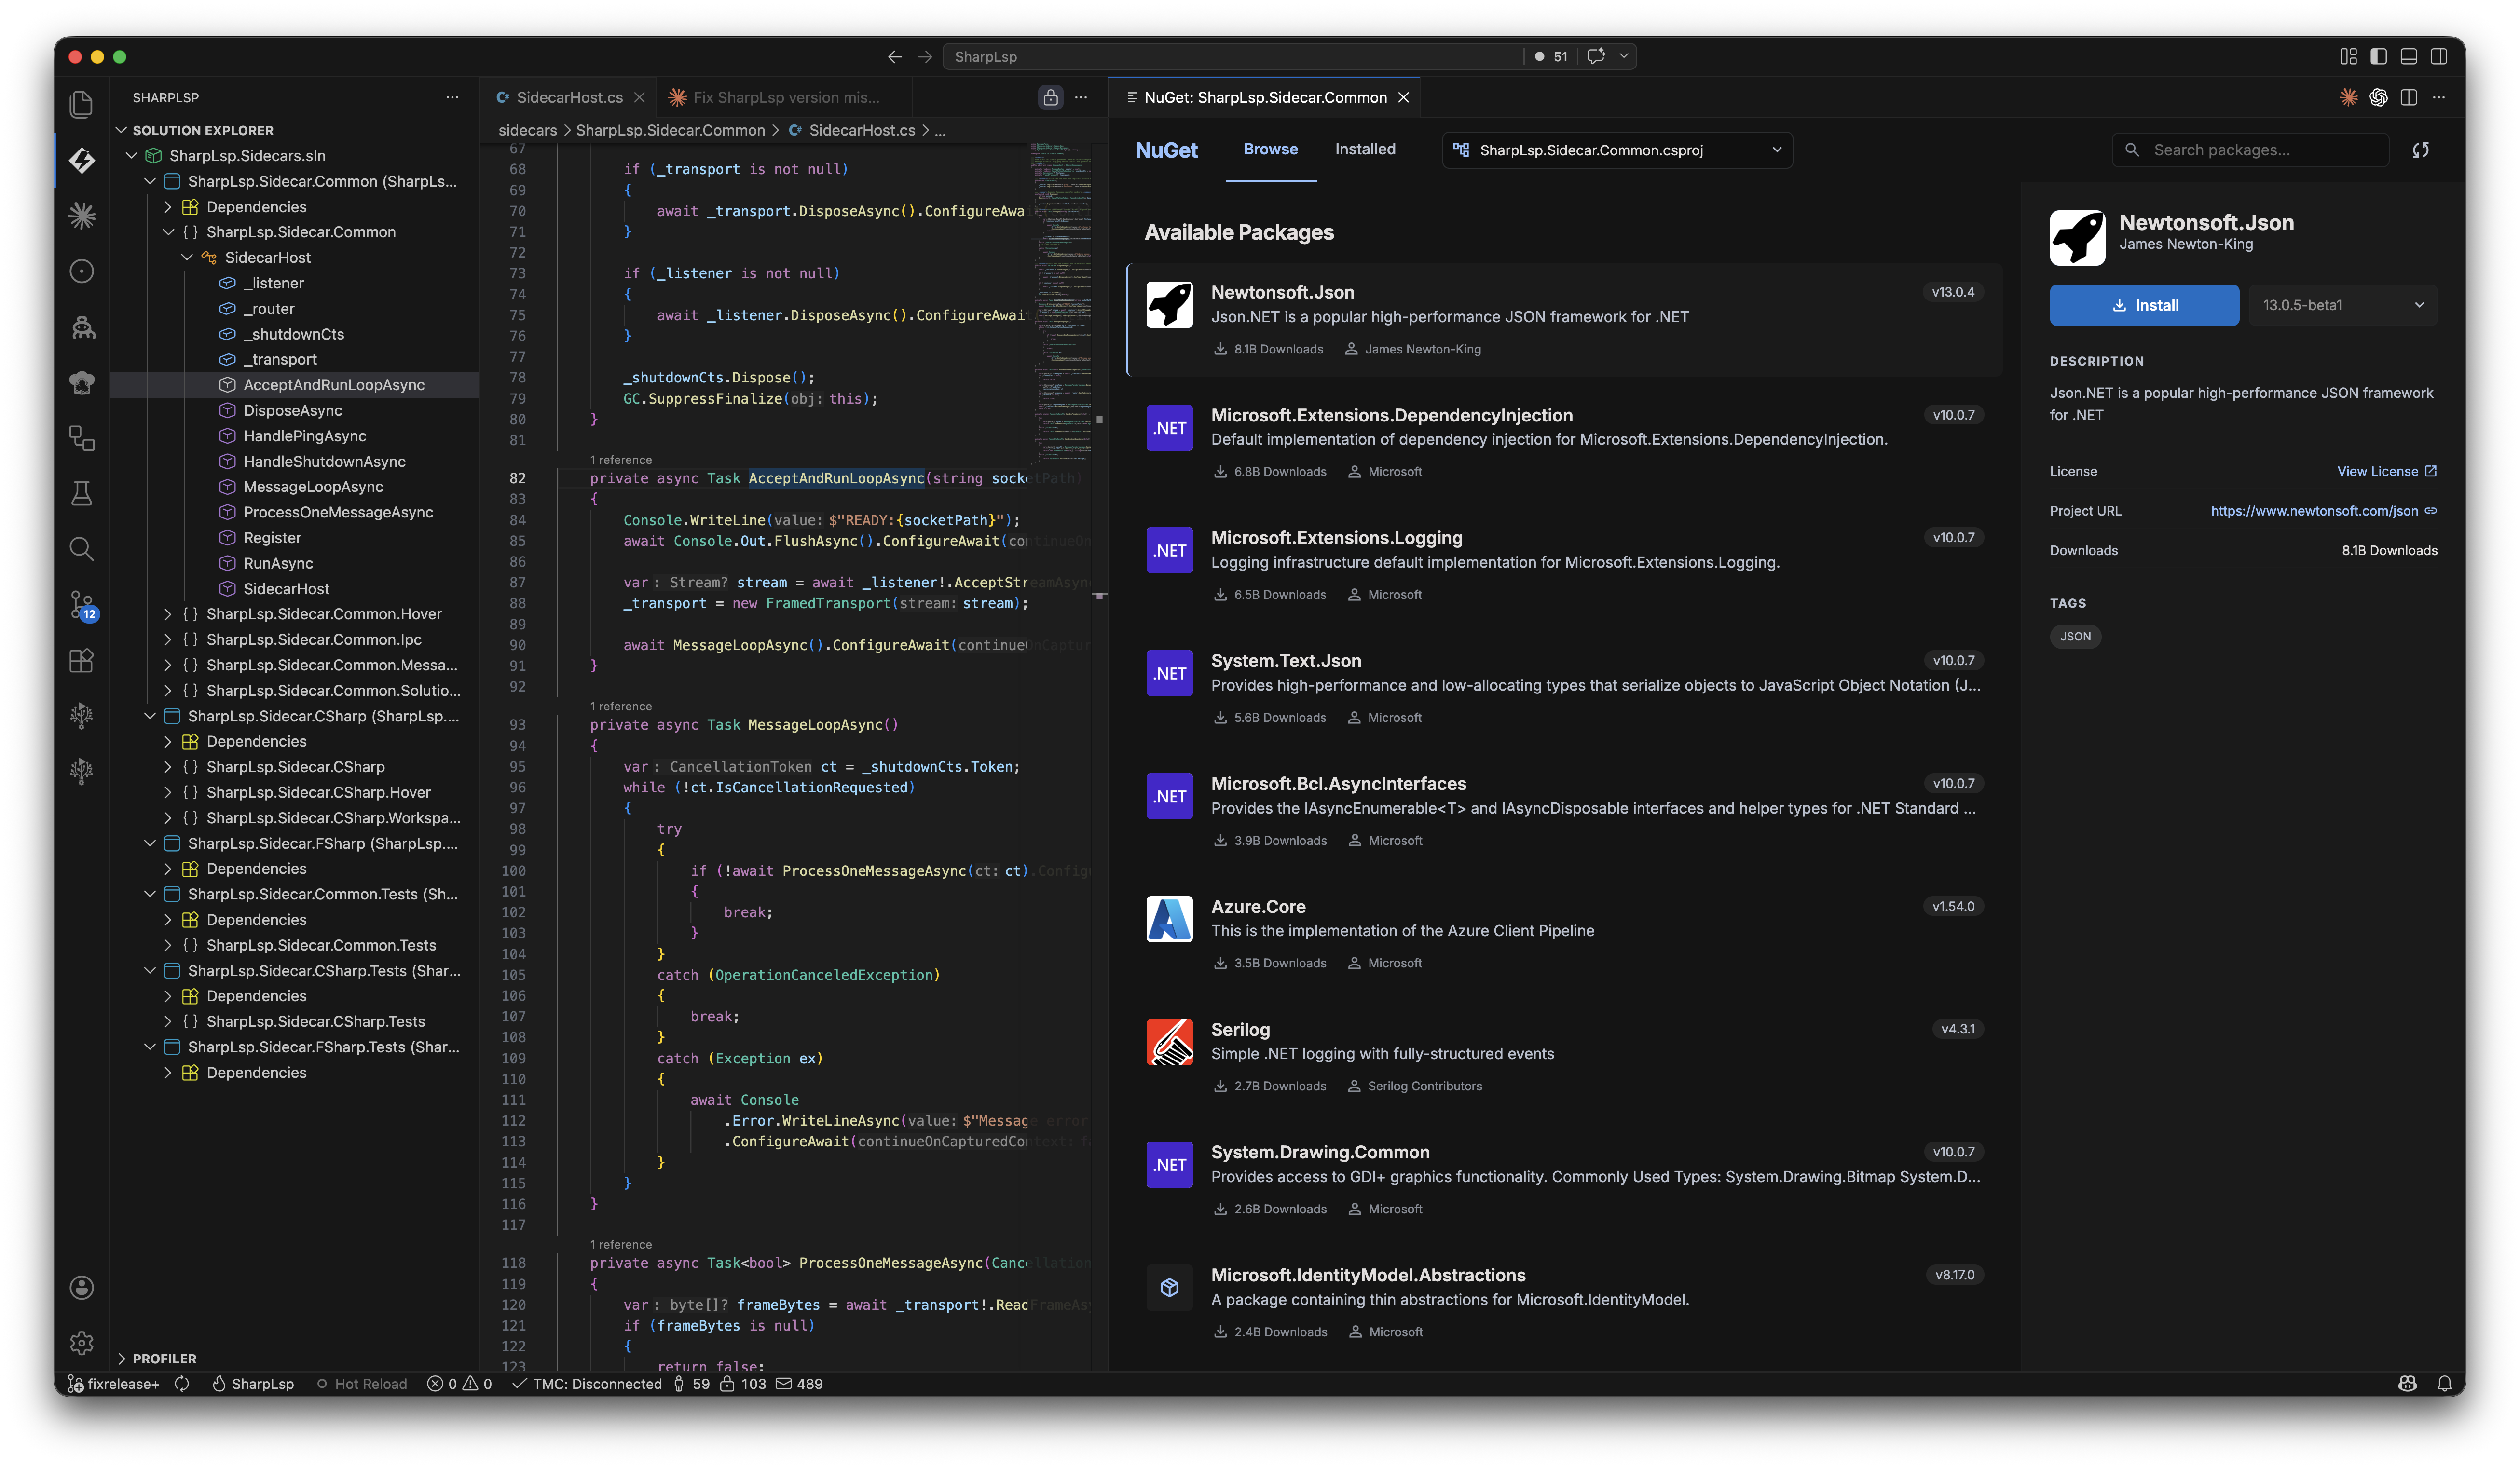The height and width of the screenshot is (1468, 2520).
Task: Open the Search magnifier in activity bar
Action: [82, 549]
